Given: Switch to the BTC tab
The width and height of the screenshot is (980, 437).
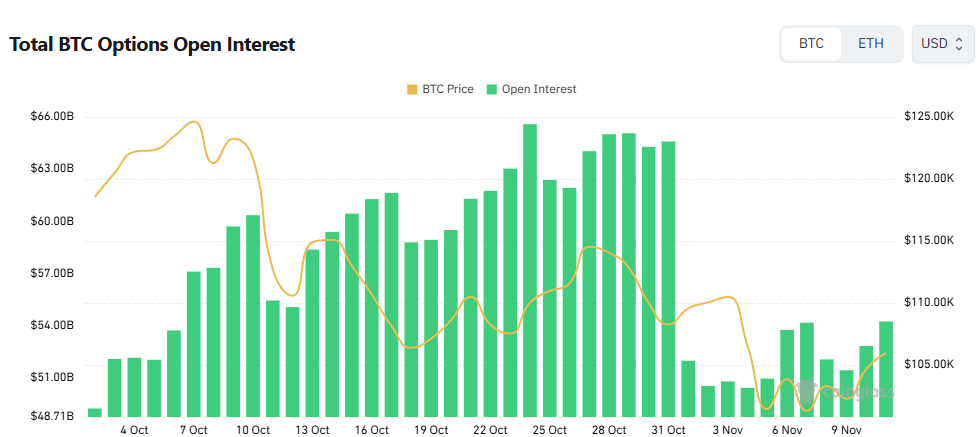Looking at the screenshot, I should (811, 44).
